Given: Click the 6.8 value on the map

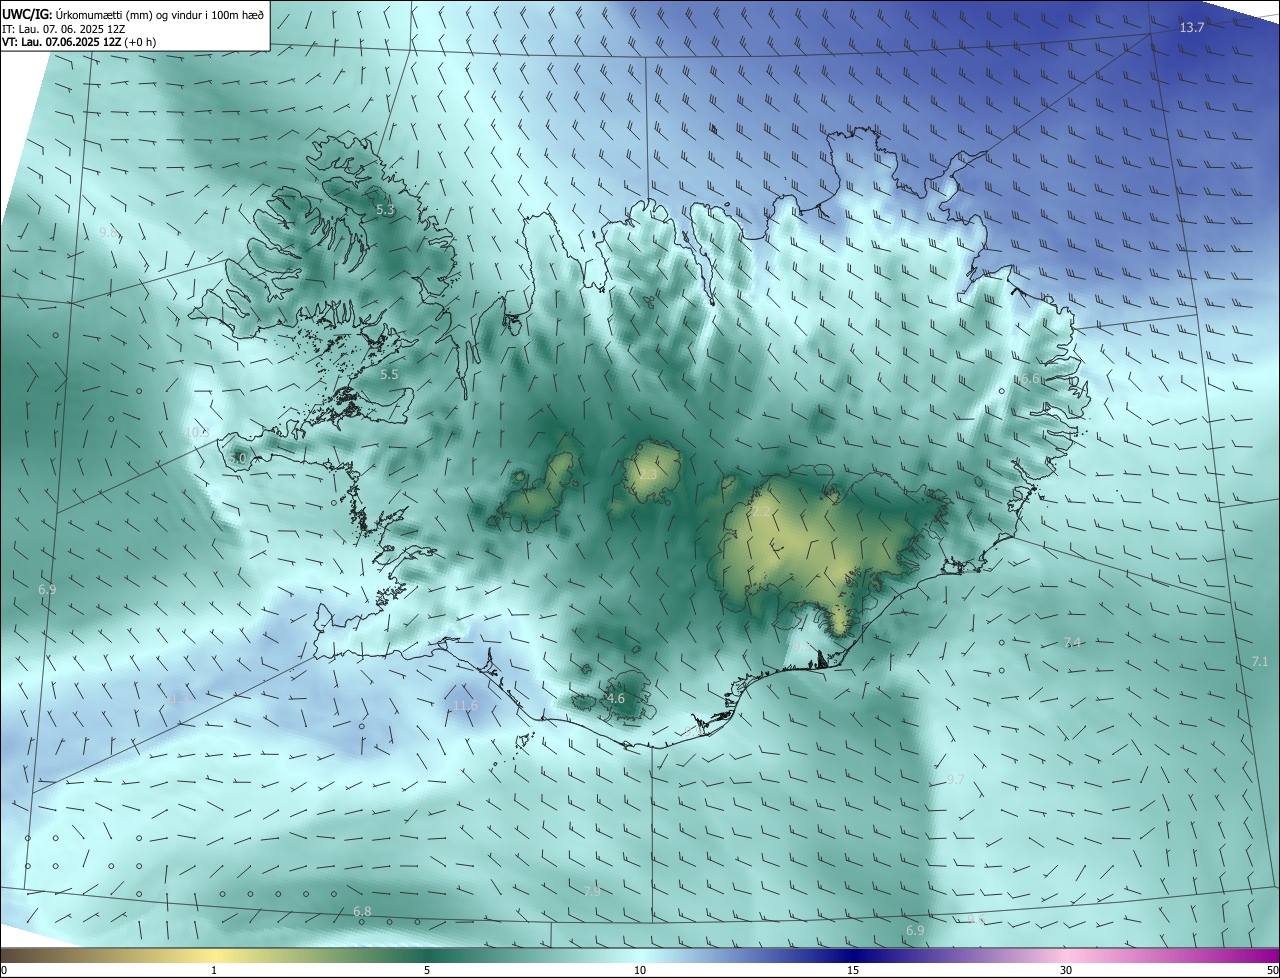Looking at the screenshot, I should point(362,911).
